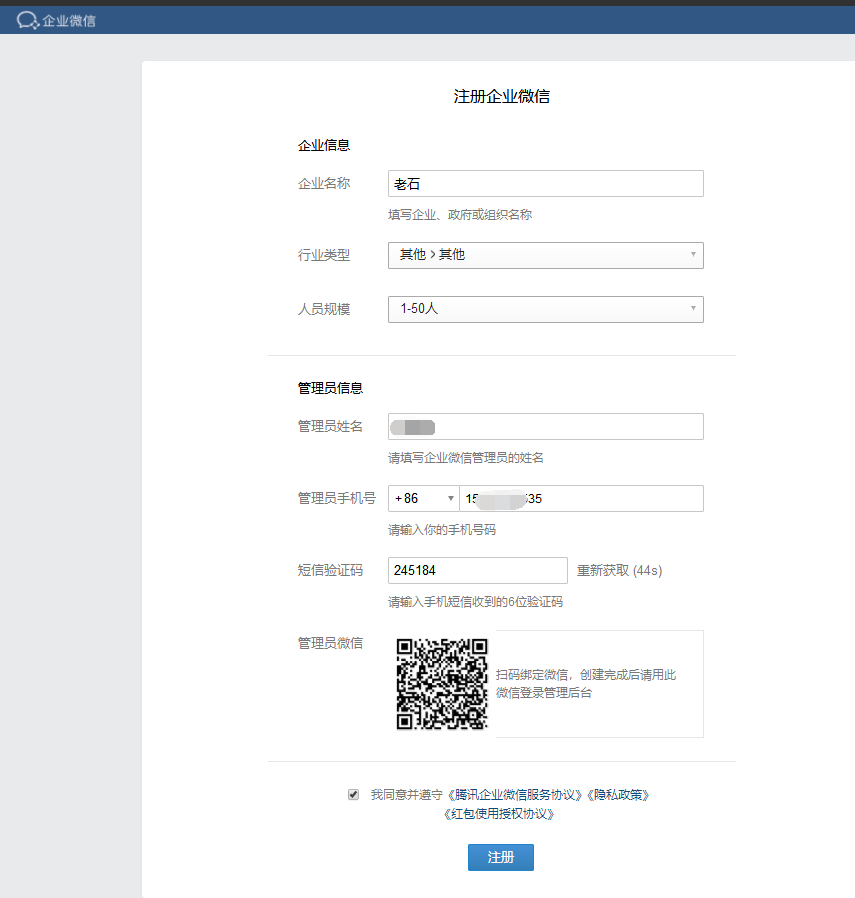Click the 短信验证码 field label
Viewport: 855px width, 898px height.
tap(330, 570)
